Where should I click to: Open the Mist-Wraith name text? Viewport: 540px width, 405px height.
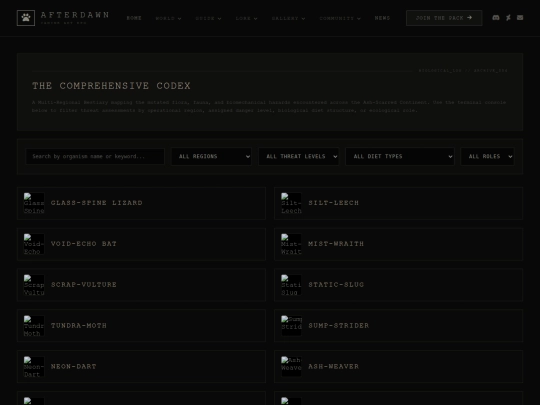pos(336,244)
